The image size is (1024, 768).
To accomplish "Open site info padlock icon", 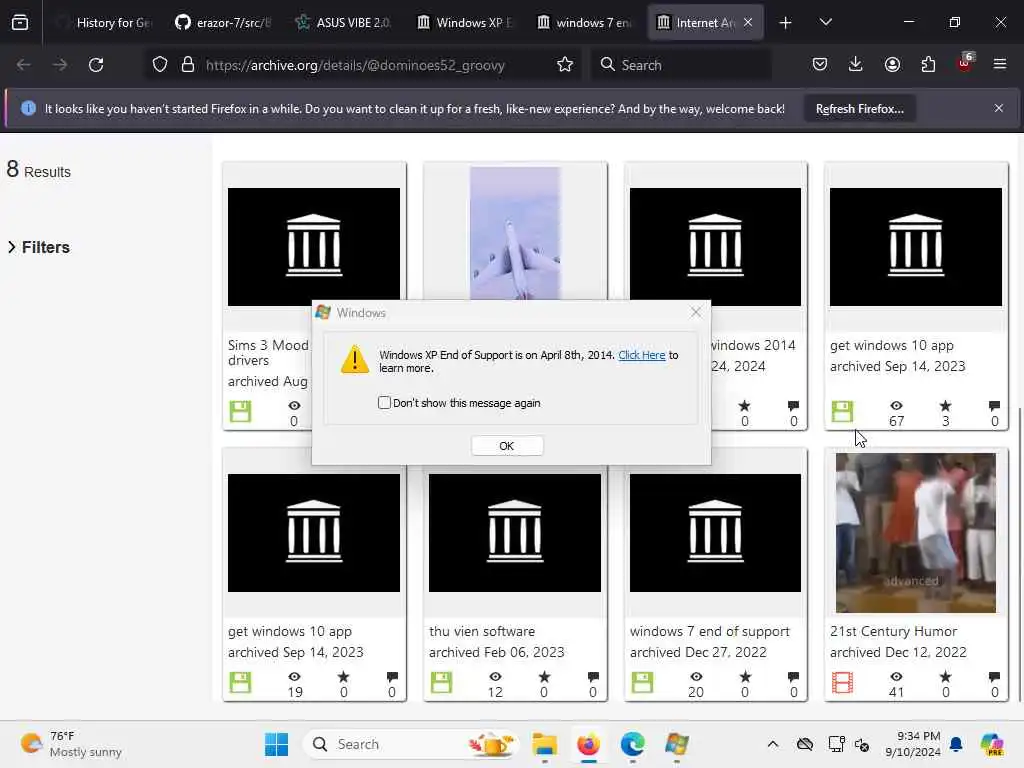I will point(188,65).
